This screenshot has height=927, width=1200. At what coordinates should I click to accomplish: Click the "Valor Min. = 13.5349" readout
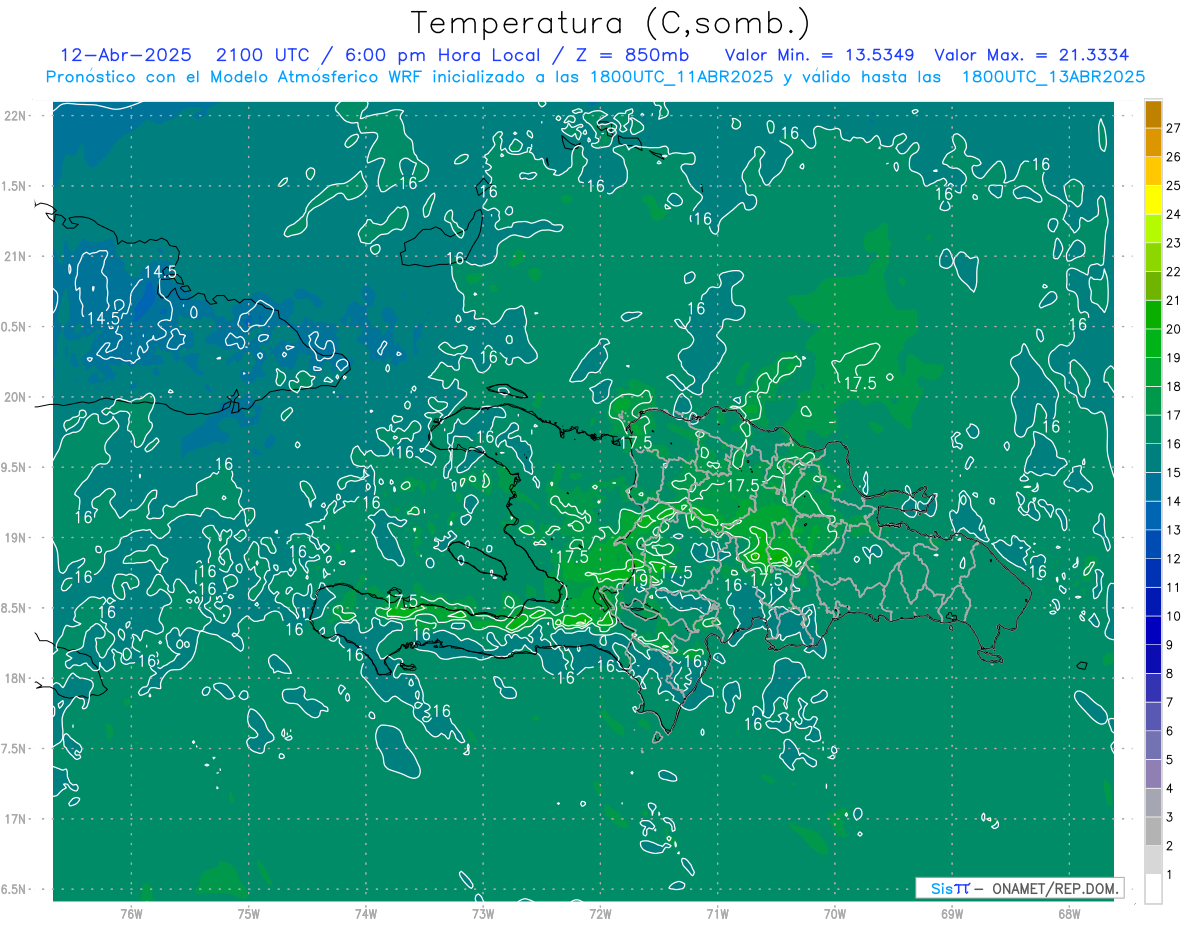click(821, 55)
